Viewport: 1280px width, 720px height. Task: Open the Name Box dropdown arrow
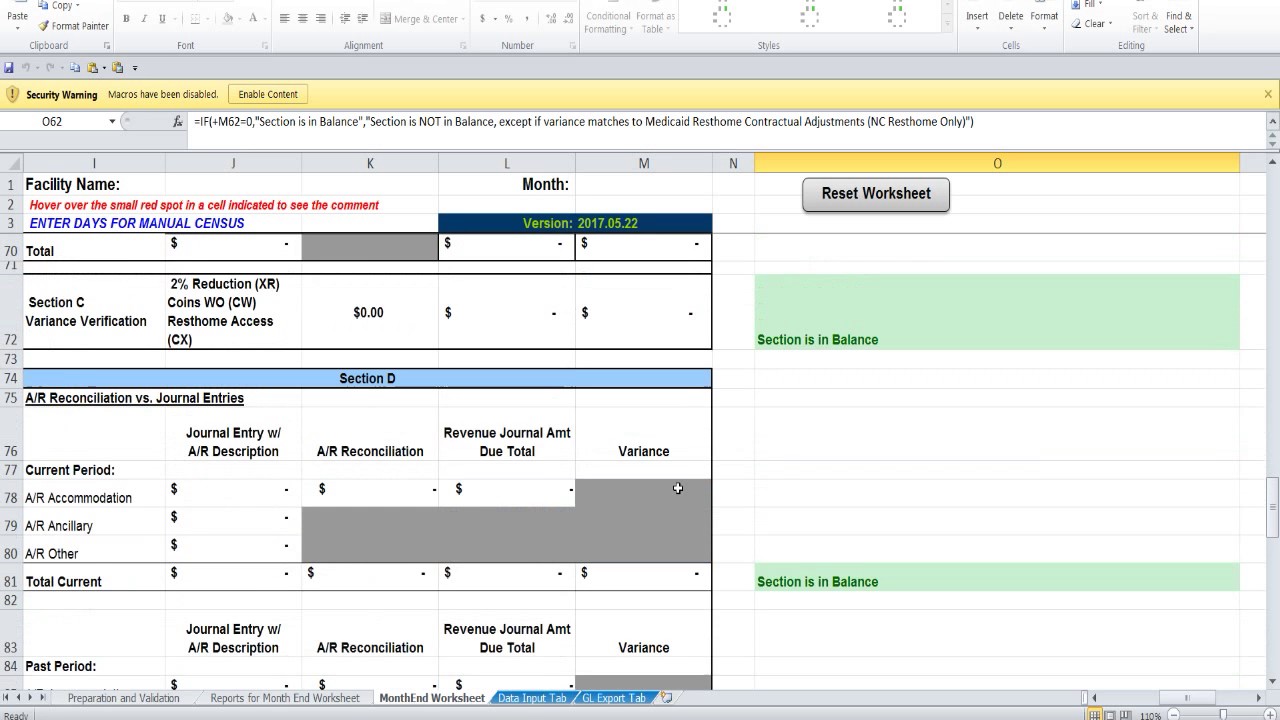[112, 121]
